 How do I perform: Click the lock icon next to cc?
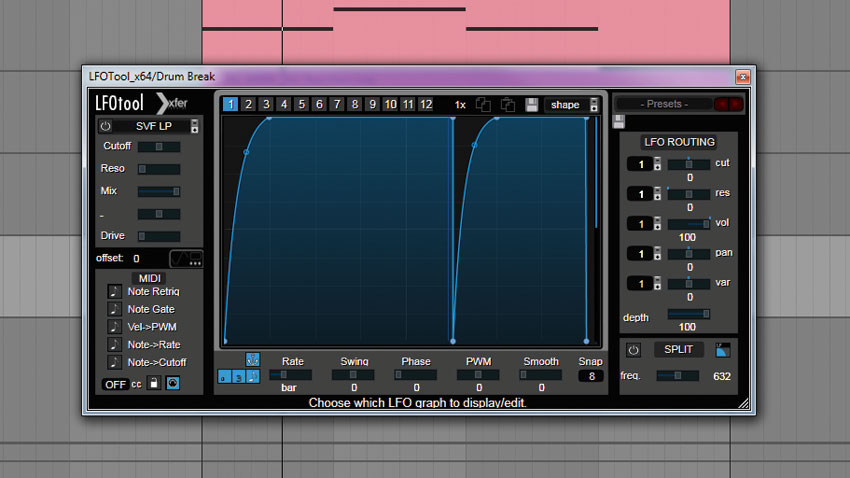pos(154,383)
